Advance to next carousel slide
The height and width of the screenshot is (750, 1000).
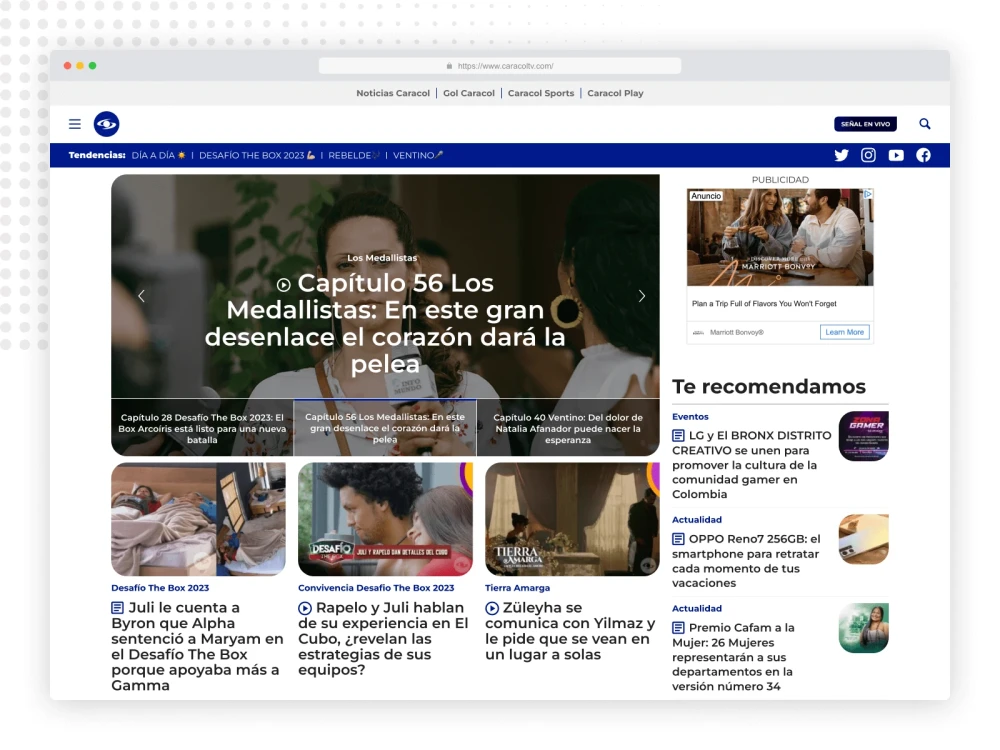[x=641, y=296]
